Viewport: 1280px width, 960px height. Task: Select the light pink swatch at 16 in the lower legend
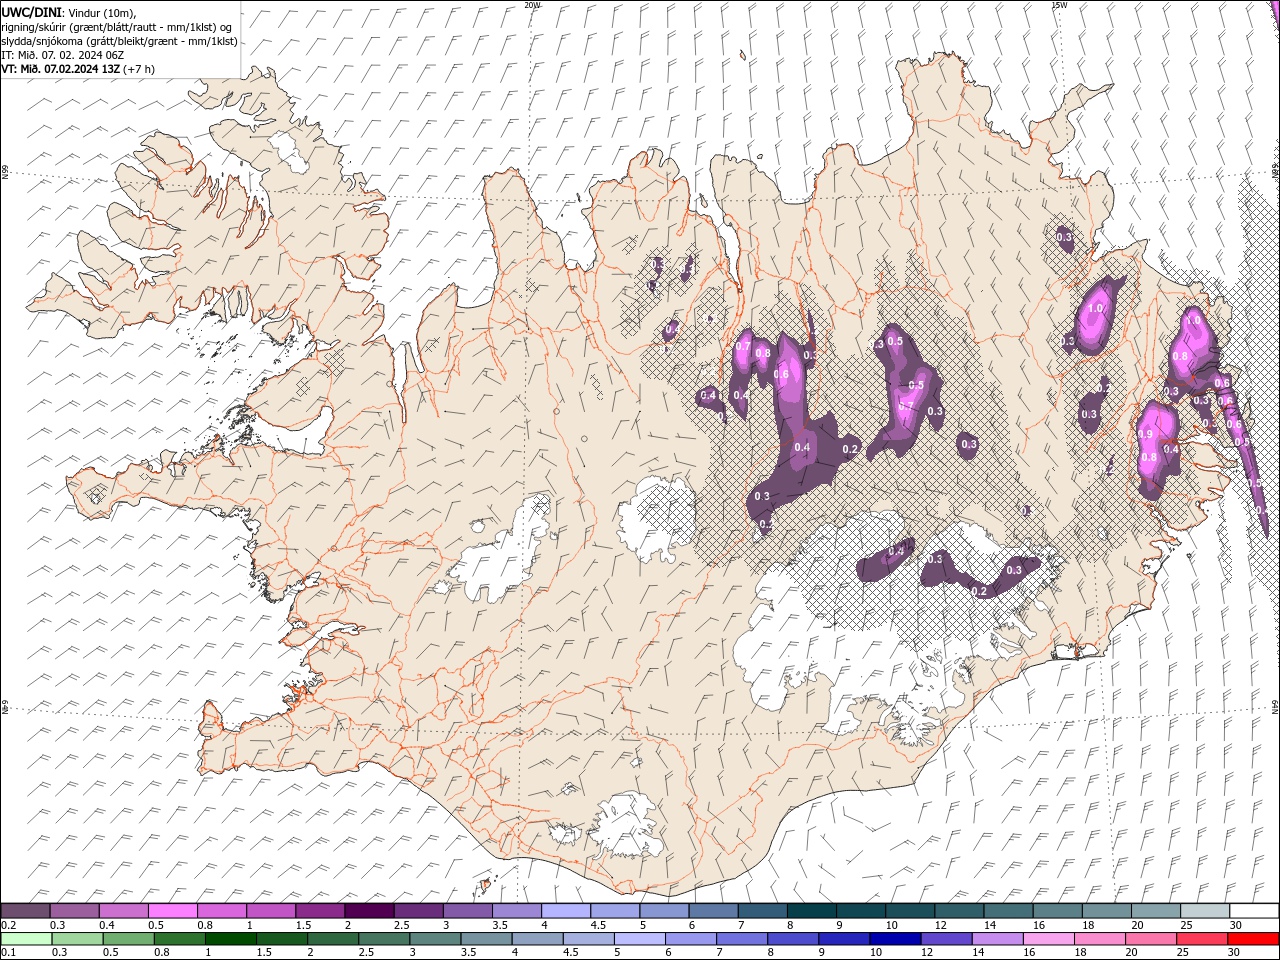click(1049, 939)
